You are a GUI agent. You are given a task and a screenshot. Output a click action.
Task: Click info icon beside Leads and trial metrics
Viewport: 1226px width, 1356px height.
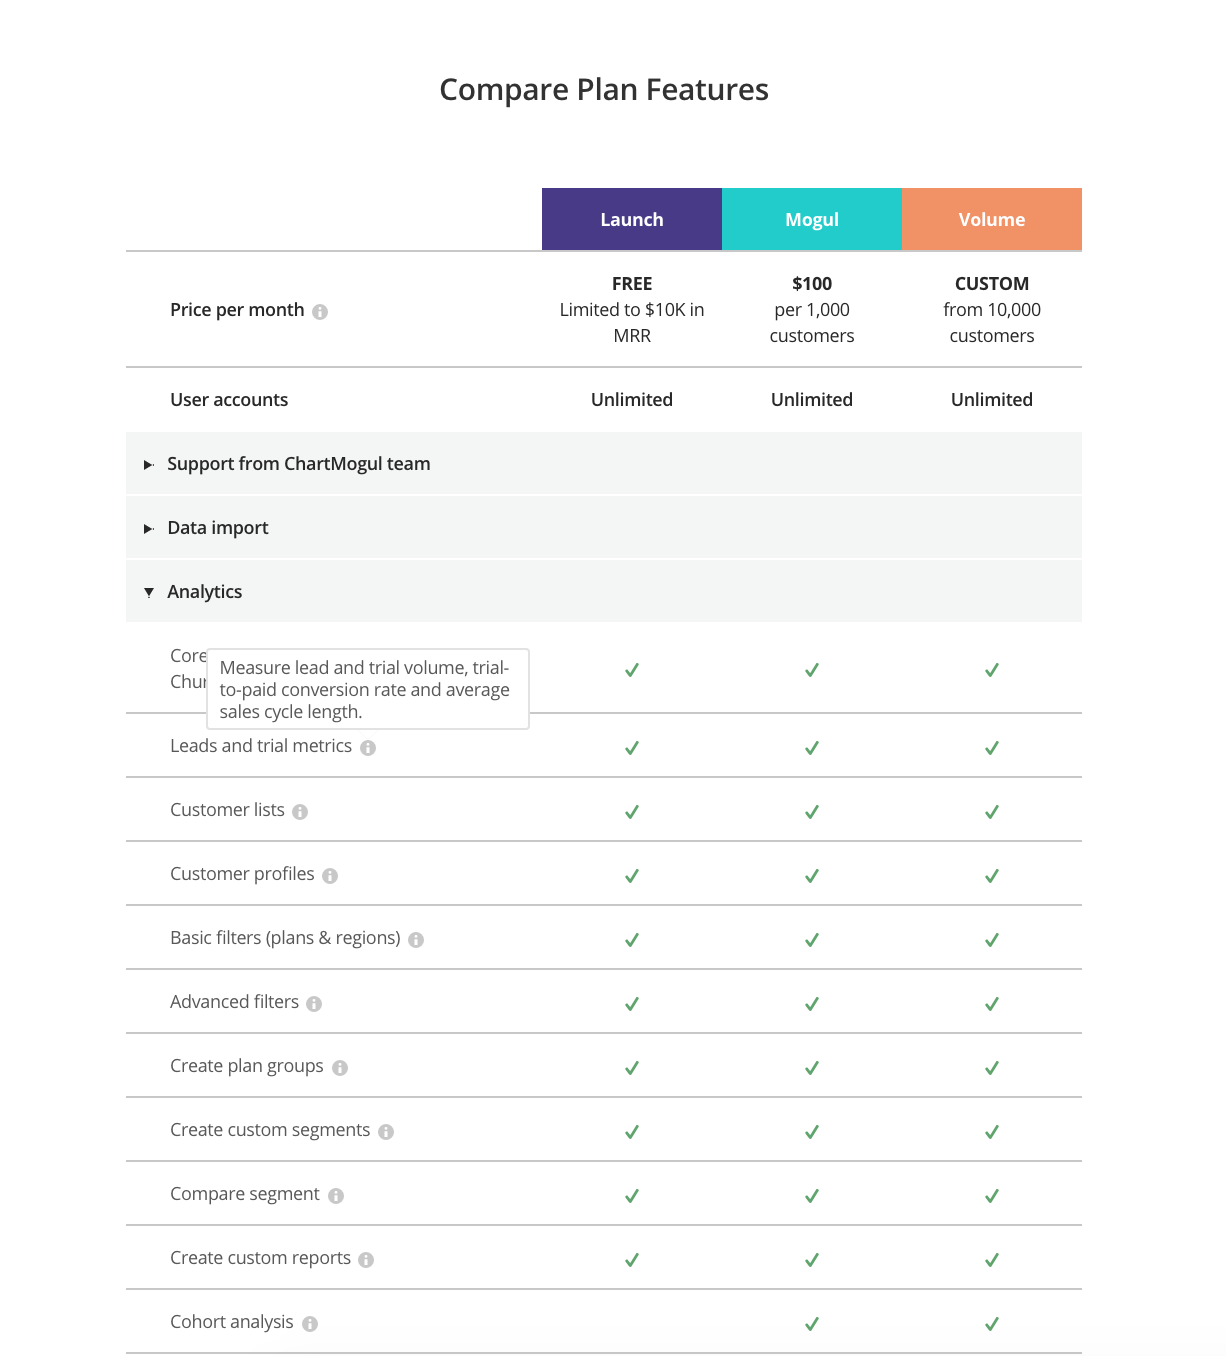[x=368, y=748]
